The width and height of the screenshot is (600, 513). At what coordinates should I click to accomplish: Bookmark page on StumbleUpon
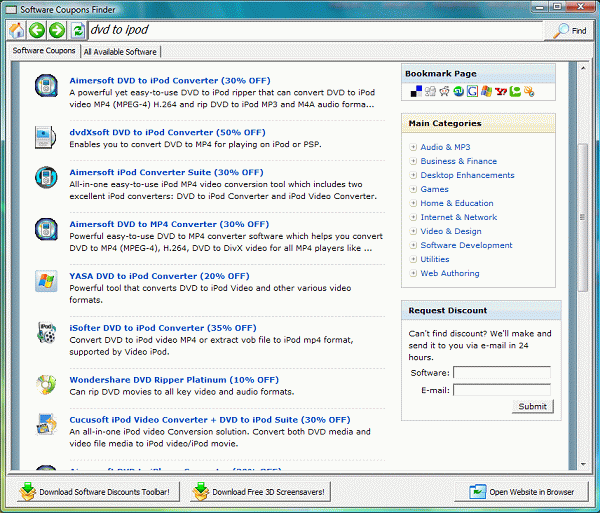click(458, 91)
